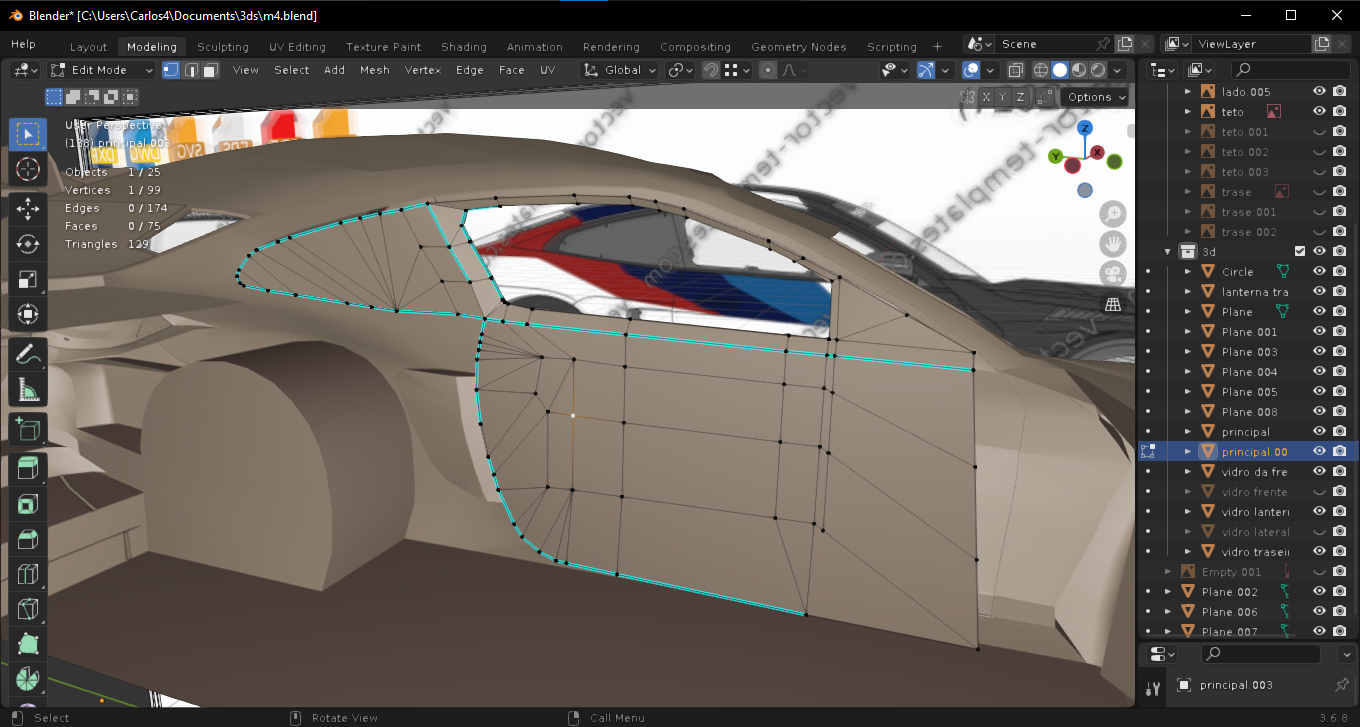Collapse the 3d collection in outliner
Image resolution: width=1360 pixels, height=727 pixels.
[1167, 251]
